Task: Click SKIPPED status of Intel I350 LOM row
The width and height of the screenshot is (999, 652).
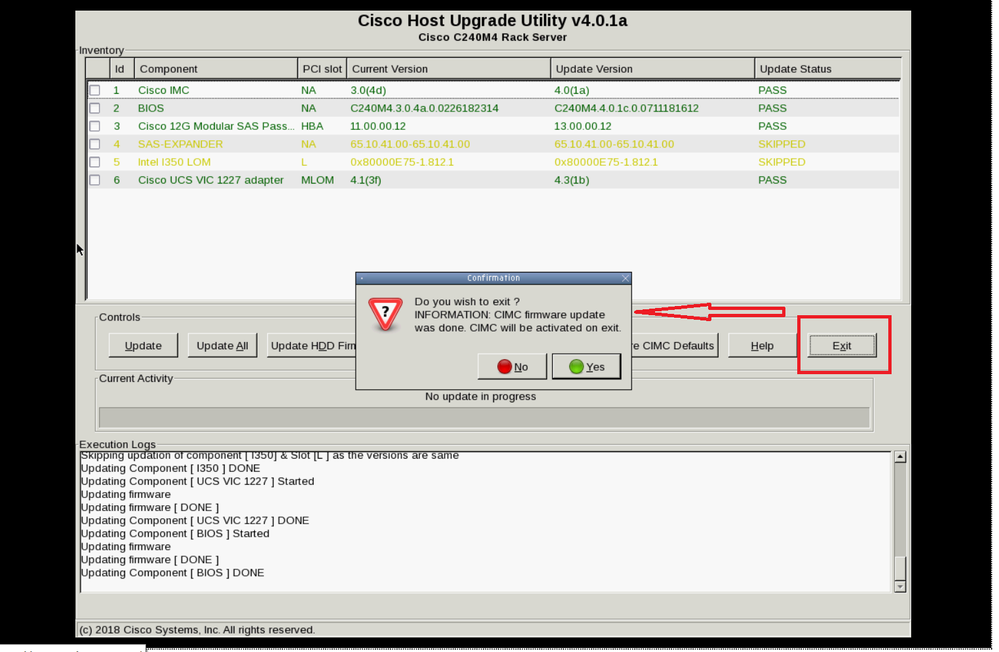Action: (x=782, y=162)
